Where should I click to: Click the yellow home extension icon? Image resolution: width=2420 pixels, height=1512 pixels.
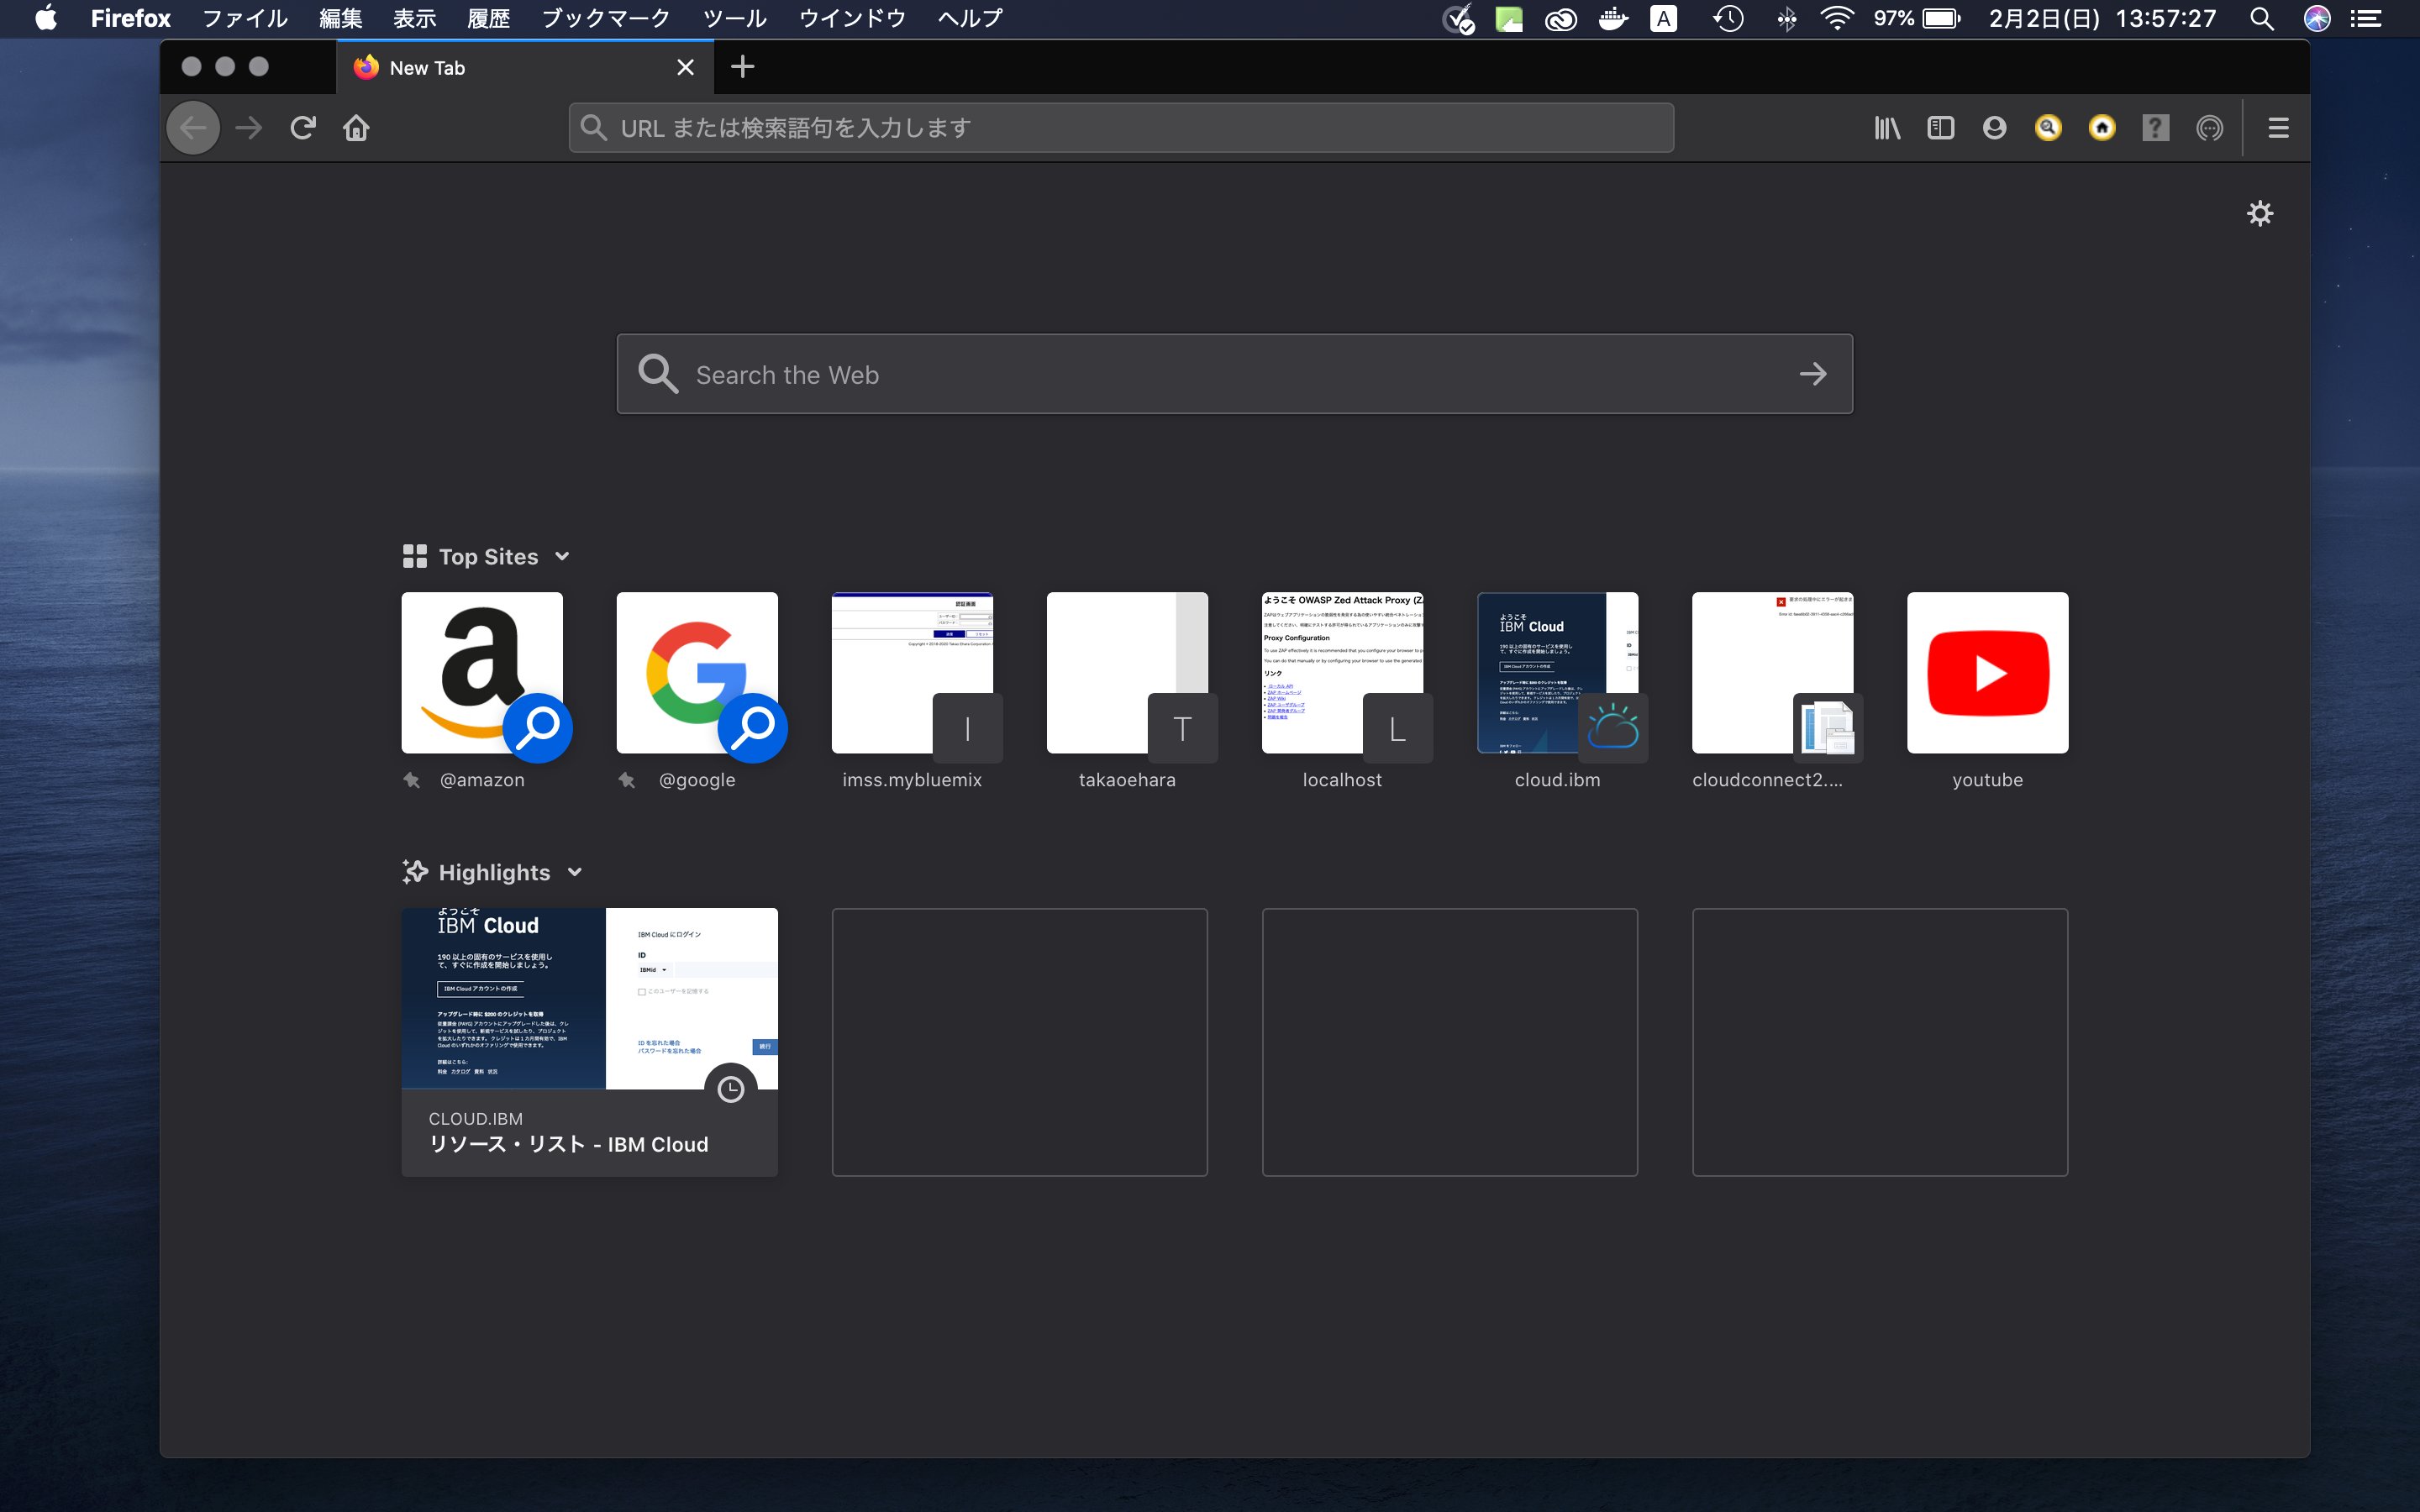(x=2102, y=128)
